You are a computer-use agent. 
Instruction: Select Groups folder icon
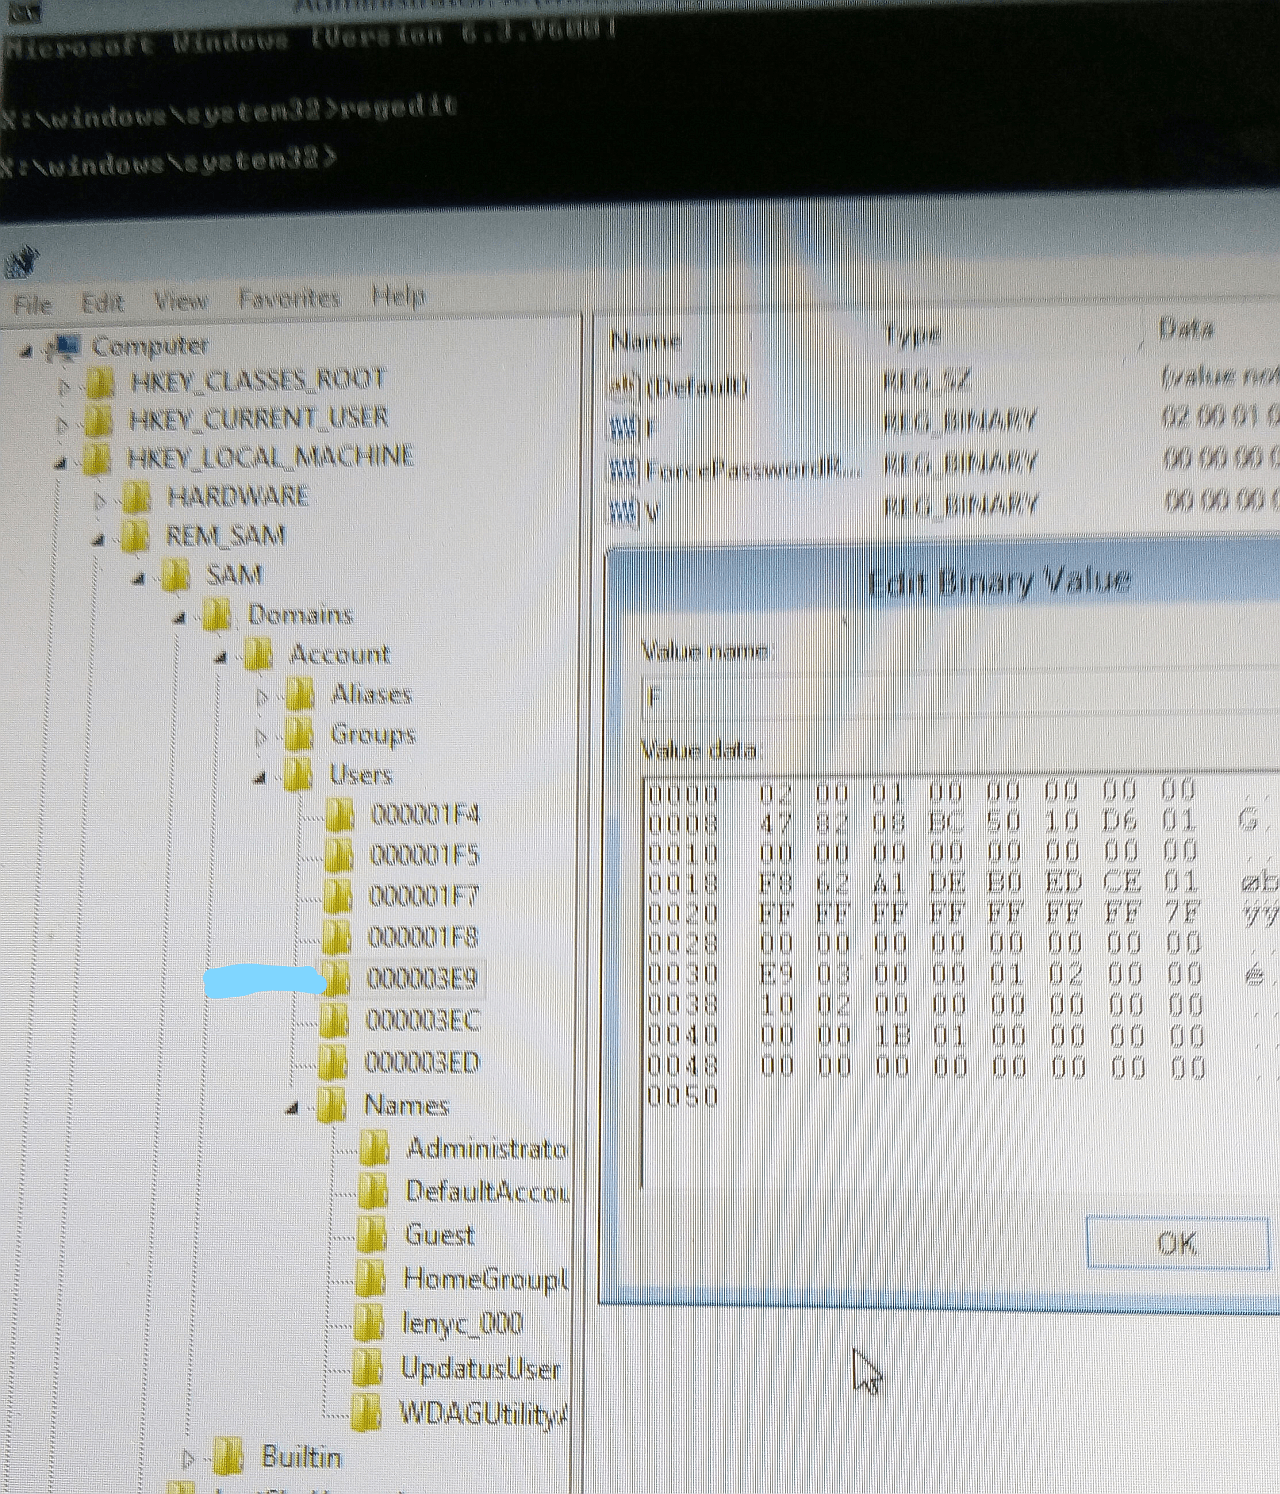(299, 734)
